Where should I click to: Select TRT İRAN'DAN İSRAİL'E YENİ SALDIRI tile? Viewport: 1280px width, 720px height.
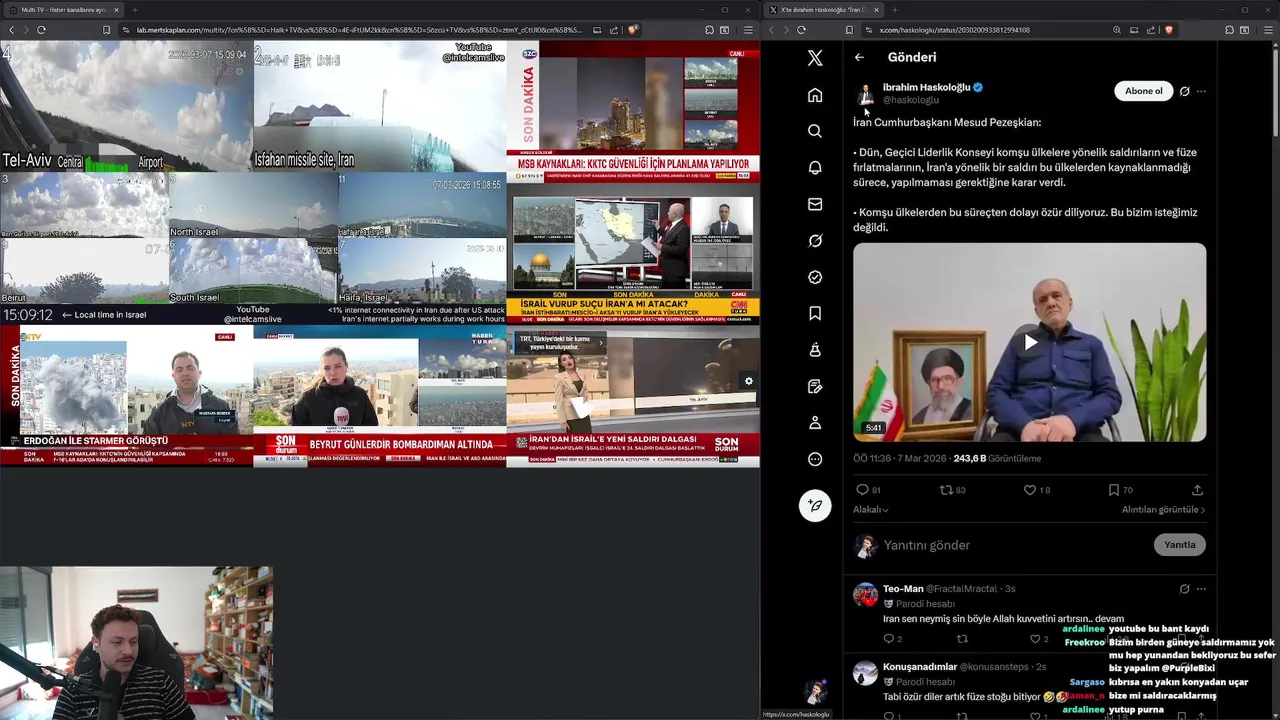click(633, 396)
